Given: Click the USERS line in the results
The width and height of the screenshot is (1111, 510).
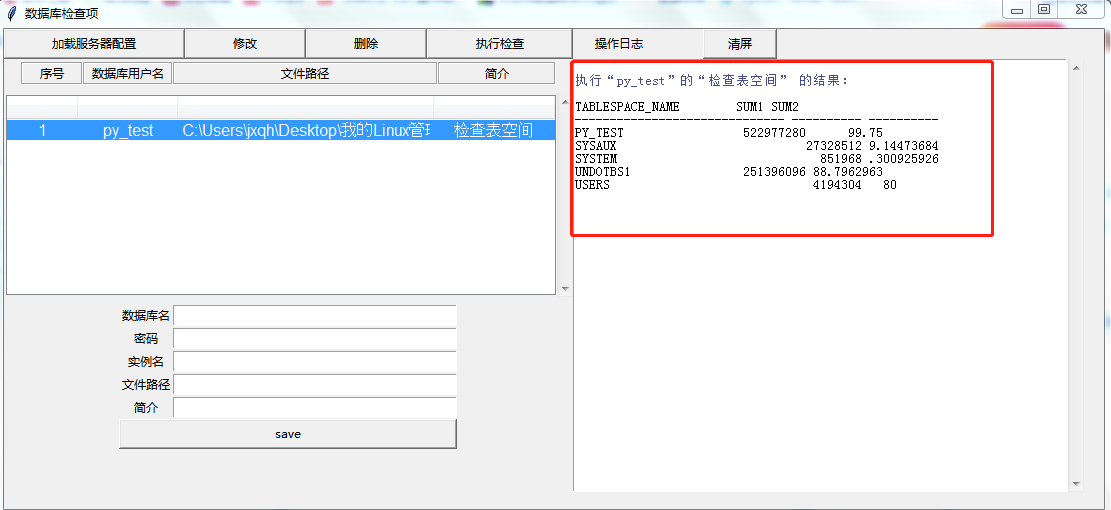Looking at the screenshot, I should click(x=735, y=185).
